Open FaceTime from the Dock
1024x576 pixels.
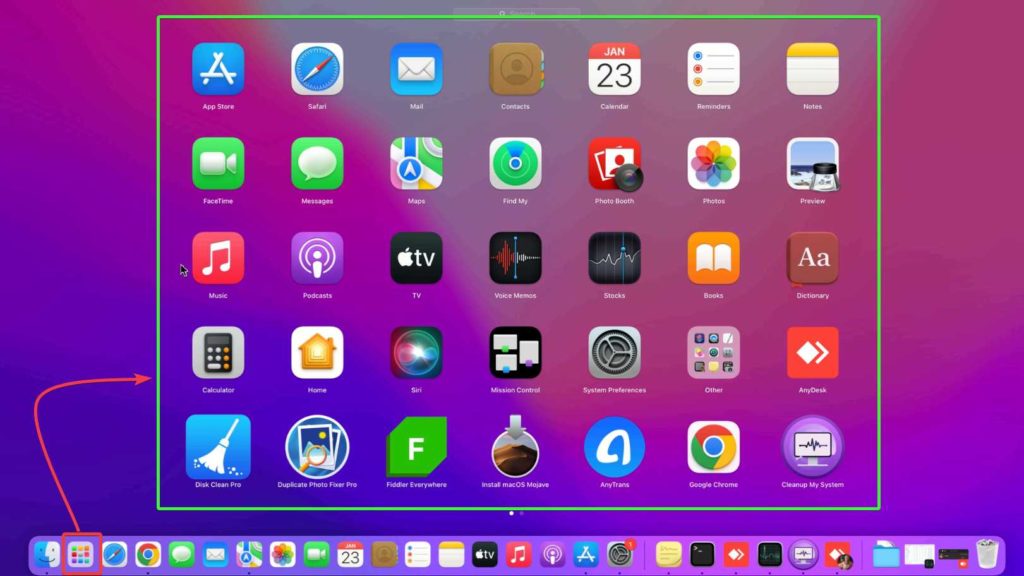coord(317,555)
